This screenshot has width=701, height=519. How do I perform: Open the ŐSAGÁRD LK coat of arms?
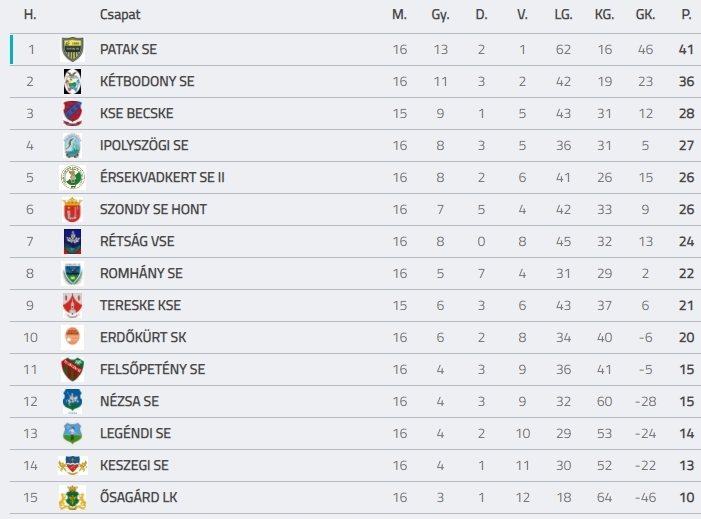tap(72, 498)
